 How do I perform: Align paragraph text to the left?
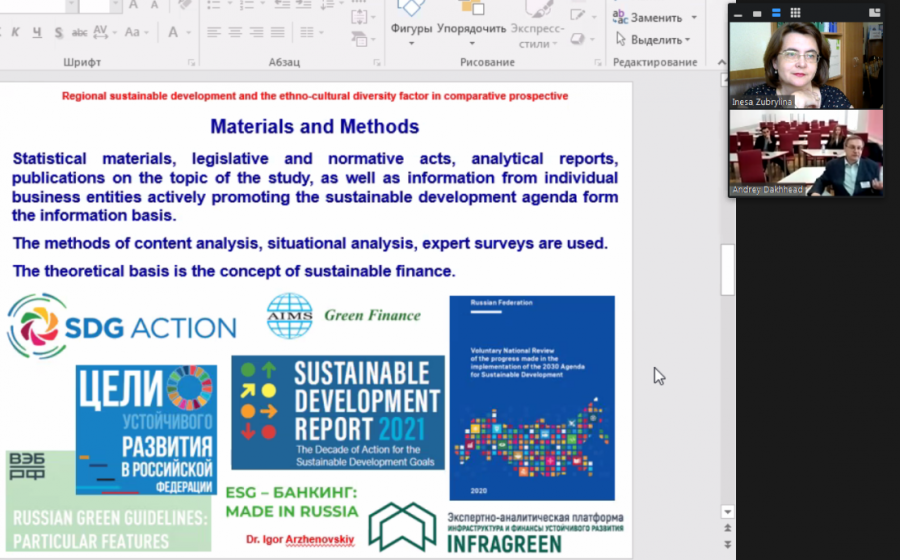214,32
